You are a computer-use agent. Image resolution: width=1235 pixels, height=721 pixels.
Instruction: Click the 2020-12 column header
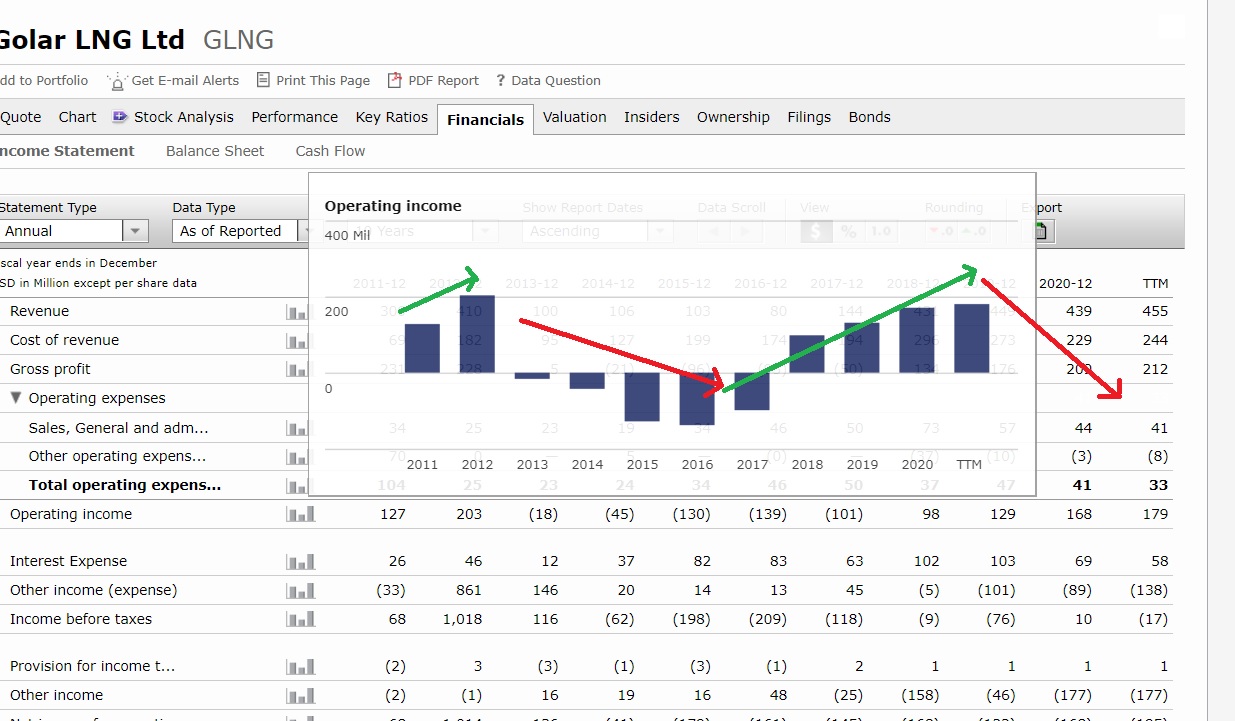tap(1065, 284)
